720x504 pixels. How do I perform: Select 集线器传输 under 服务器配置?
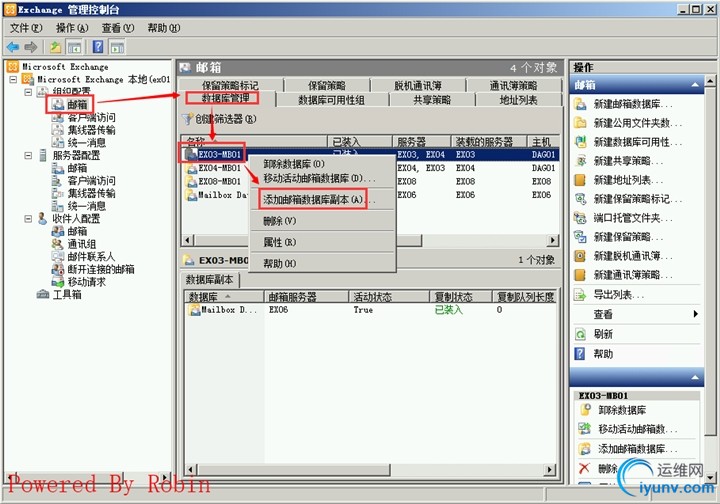[91, 193]
